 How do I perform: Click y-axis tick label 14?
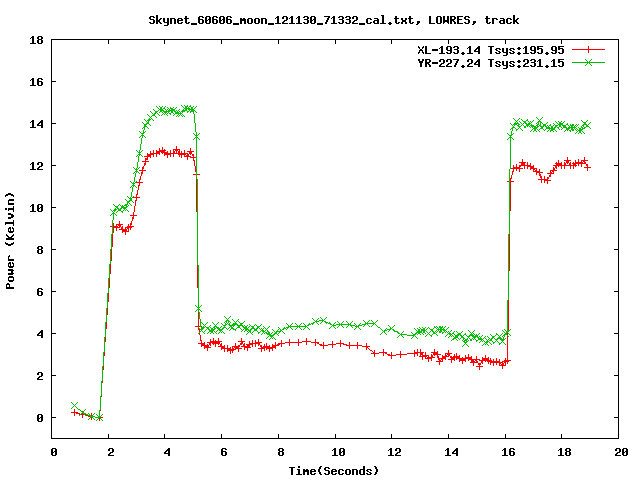(36, 124)
